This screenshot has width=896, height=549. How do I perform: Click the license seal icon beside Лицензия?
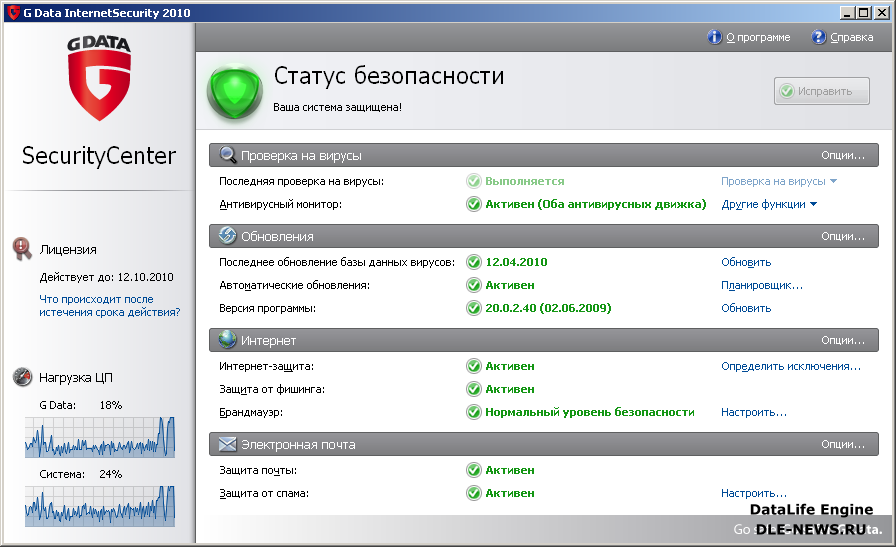click(x=22, y=249)
